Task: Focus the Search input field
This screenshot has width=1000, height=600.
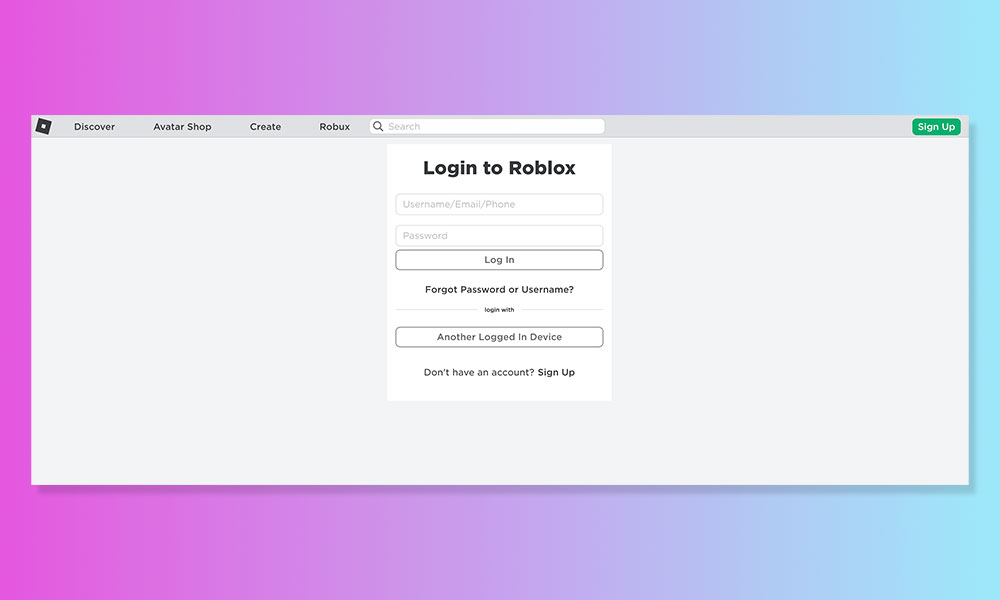Action: click(x=487, y=126)
